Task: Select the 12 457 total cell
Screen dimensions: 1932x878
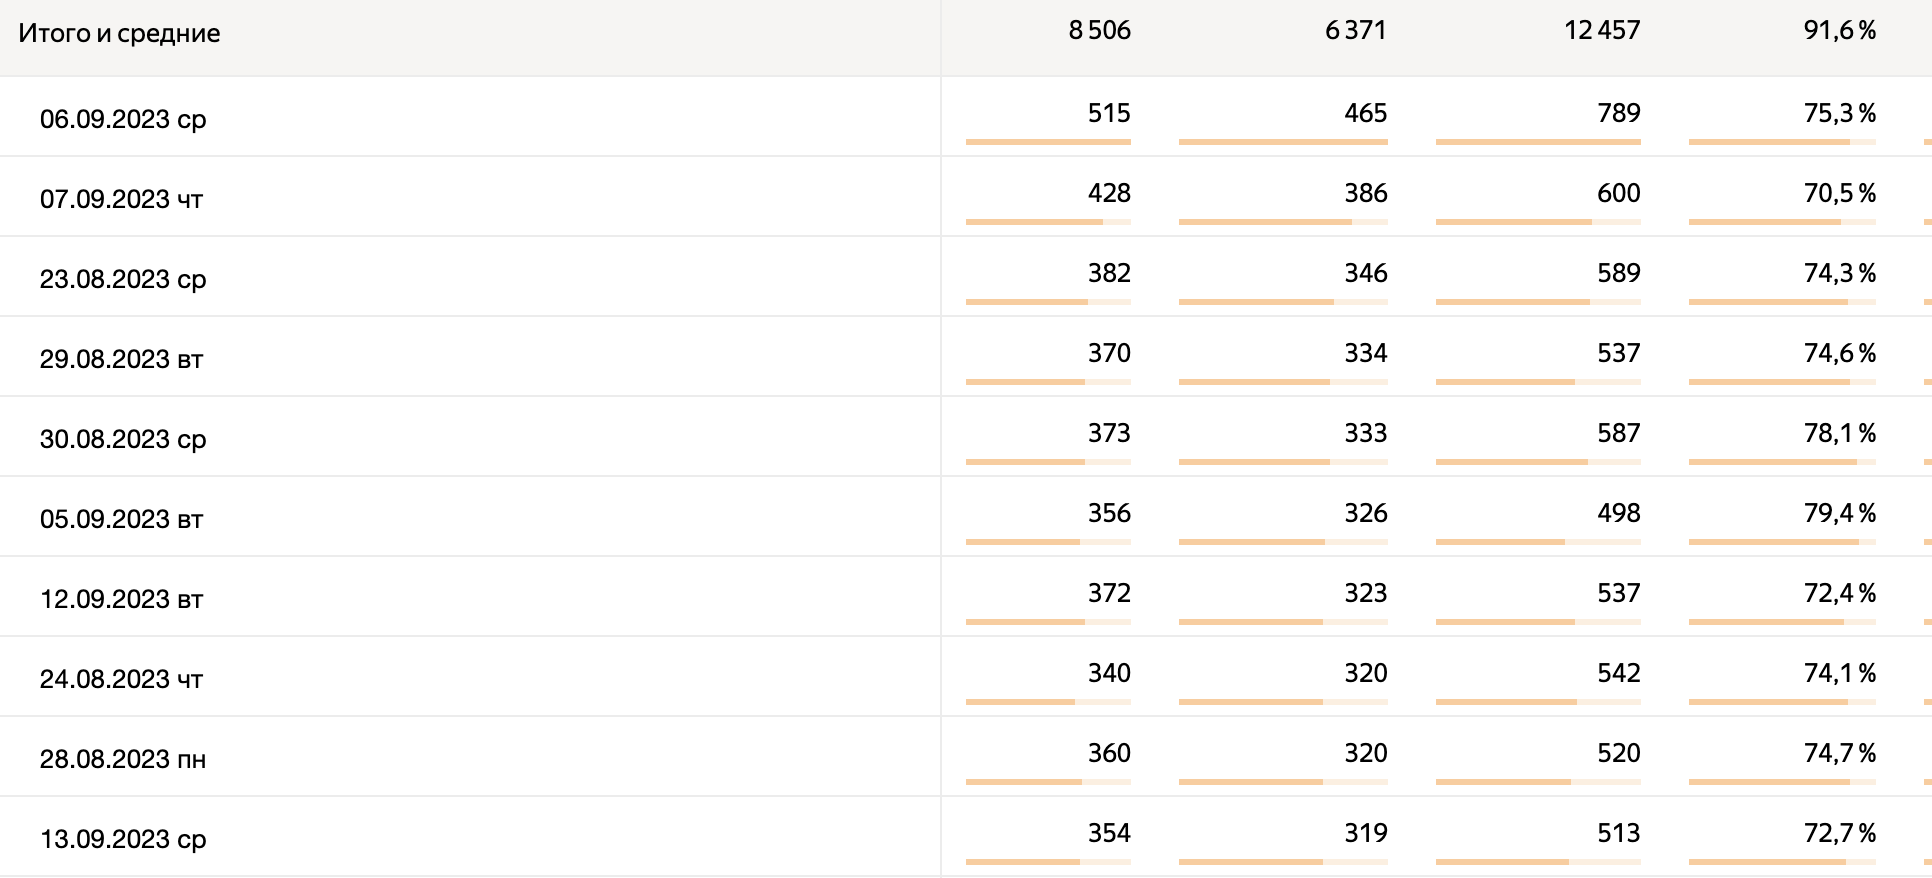Action: [x=1602, y=31]
